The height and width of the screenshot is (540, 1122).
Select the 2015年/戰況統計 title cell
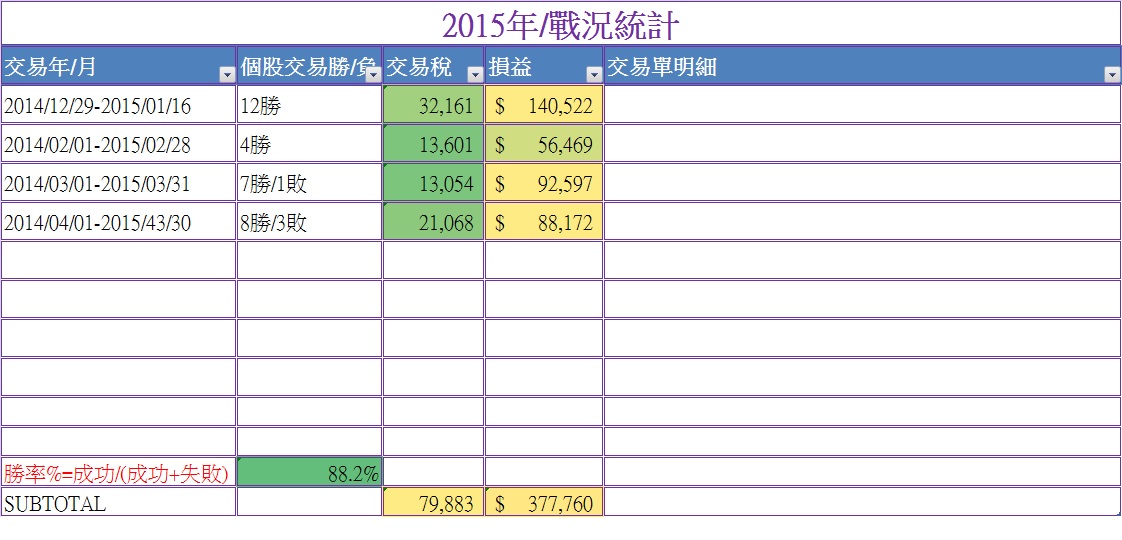point(561,24)
